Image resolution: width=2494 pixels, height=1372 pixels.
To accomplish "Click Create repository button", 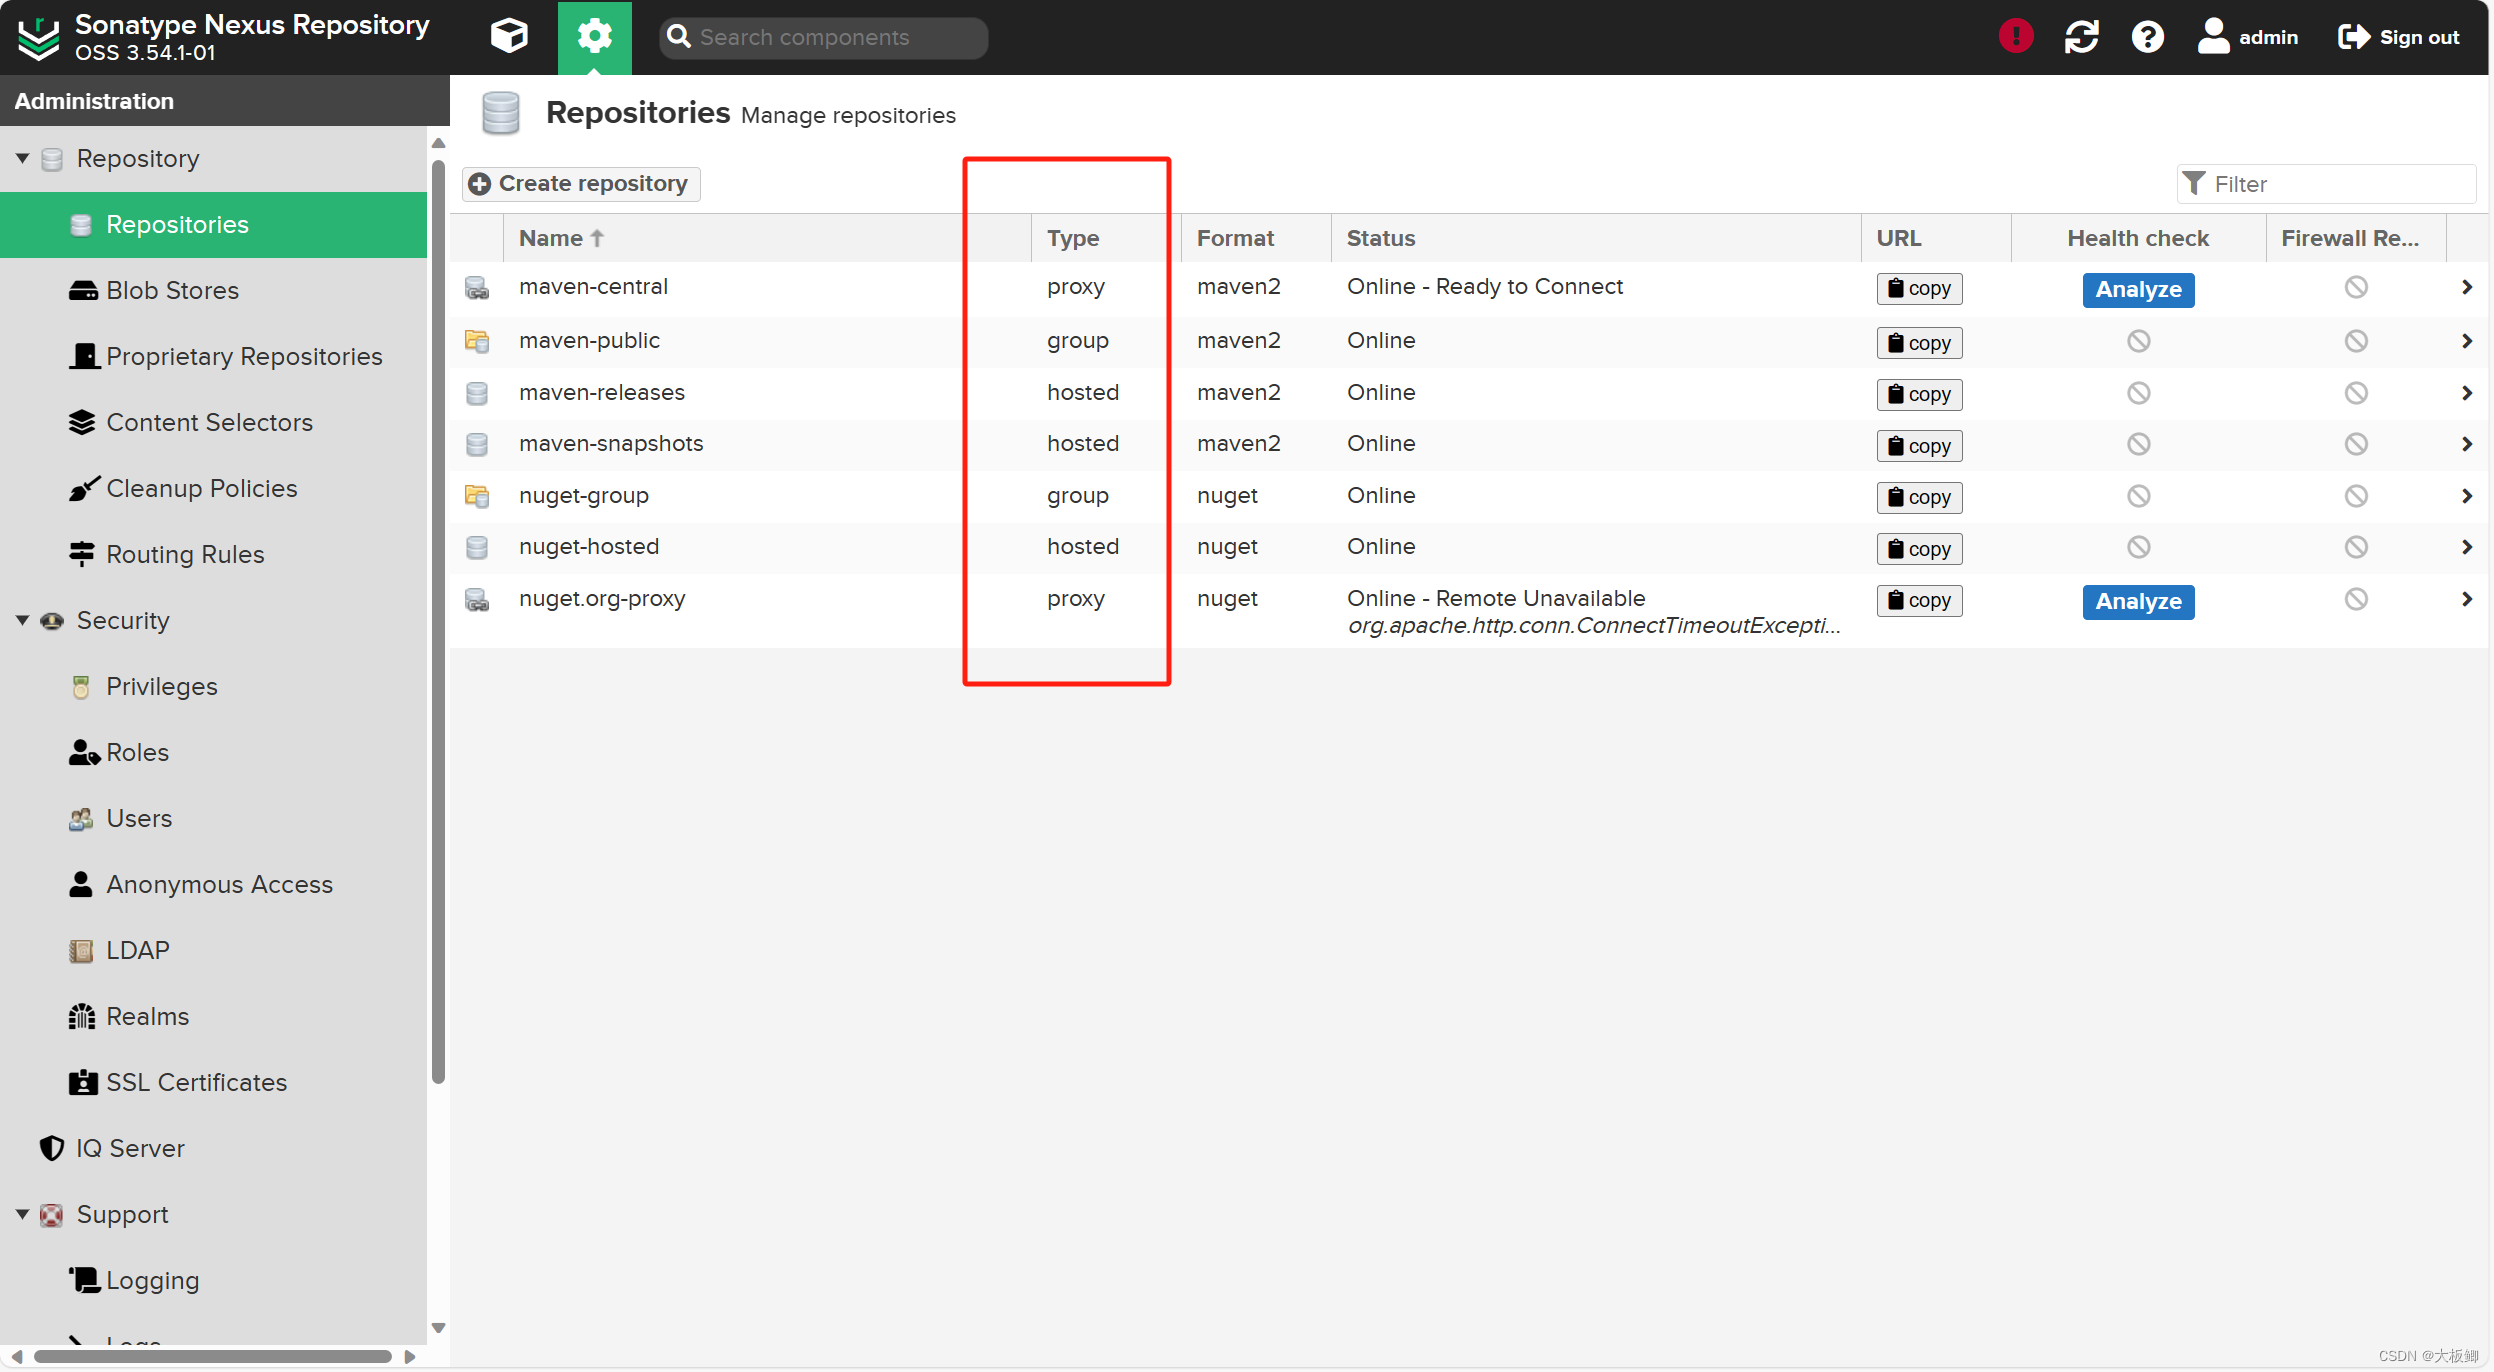I will tap(581, 184).
